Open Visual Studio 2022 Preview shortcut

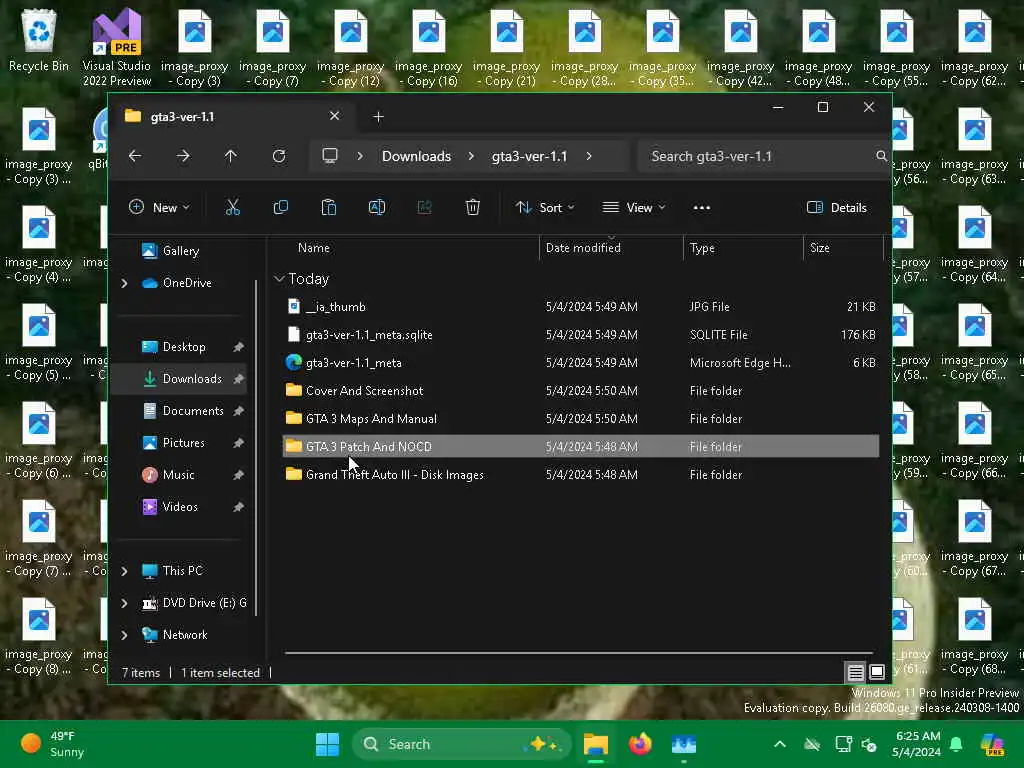117,48
